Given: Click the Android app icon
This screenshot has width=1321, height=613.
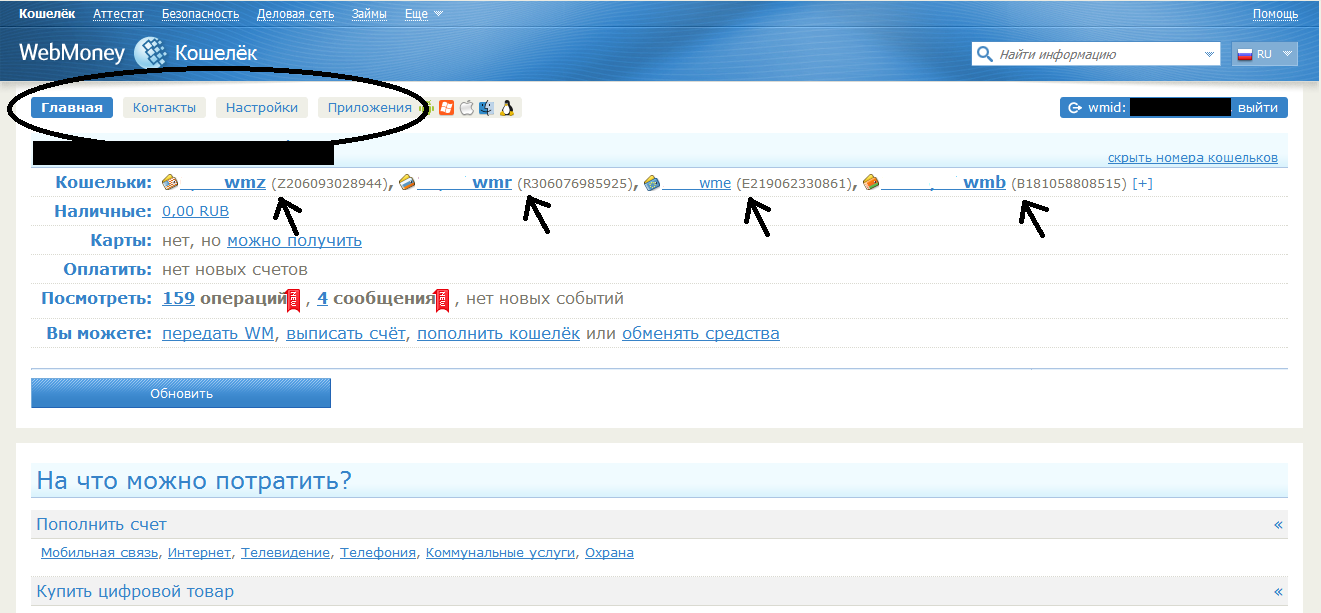Looking at the screenshot, I should point(427,108).
